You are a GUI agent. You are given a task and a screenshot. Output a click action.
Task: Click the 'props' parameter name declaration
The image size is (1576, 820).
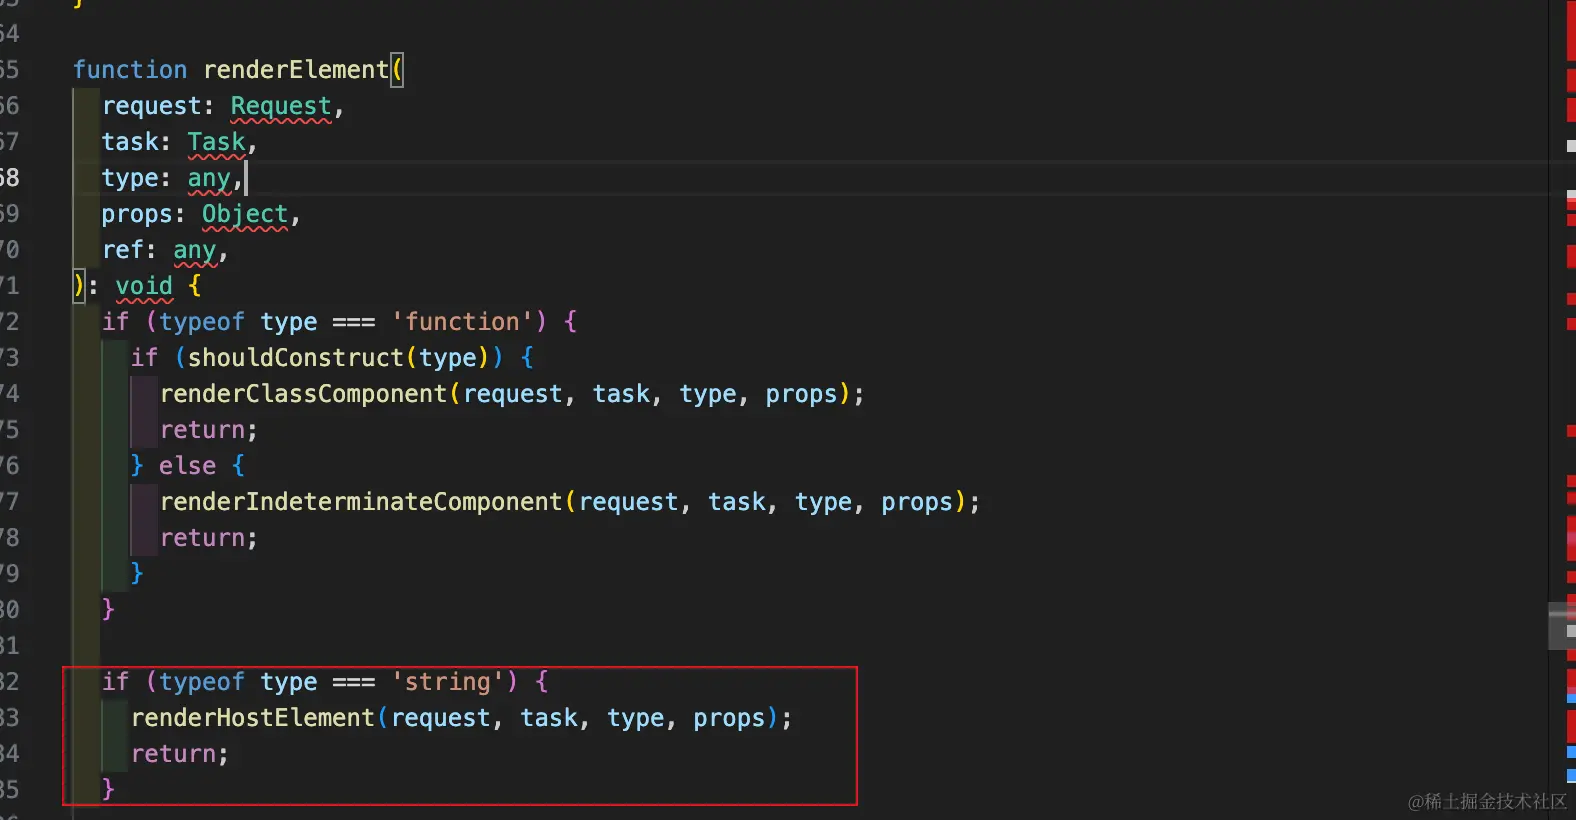(x=137, y=214)
